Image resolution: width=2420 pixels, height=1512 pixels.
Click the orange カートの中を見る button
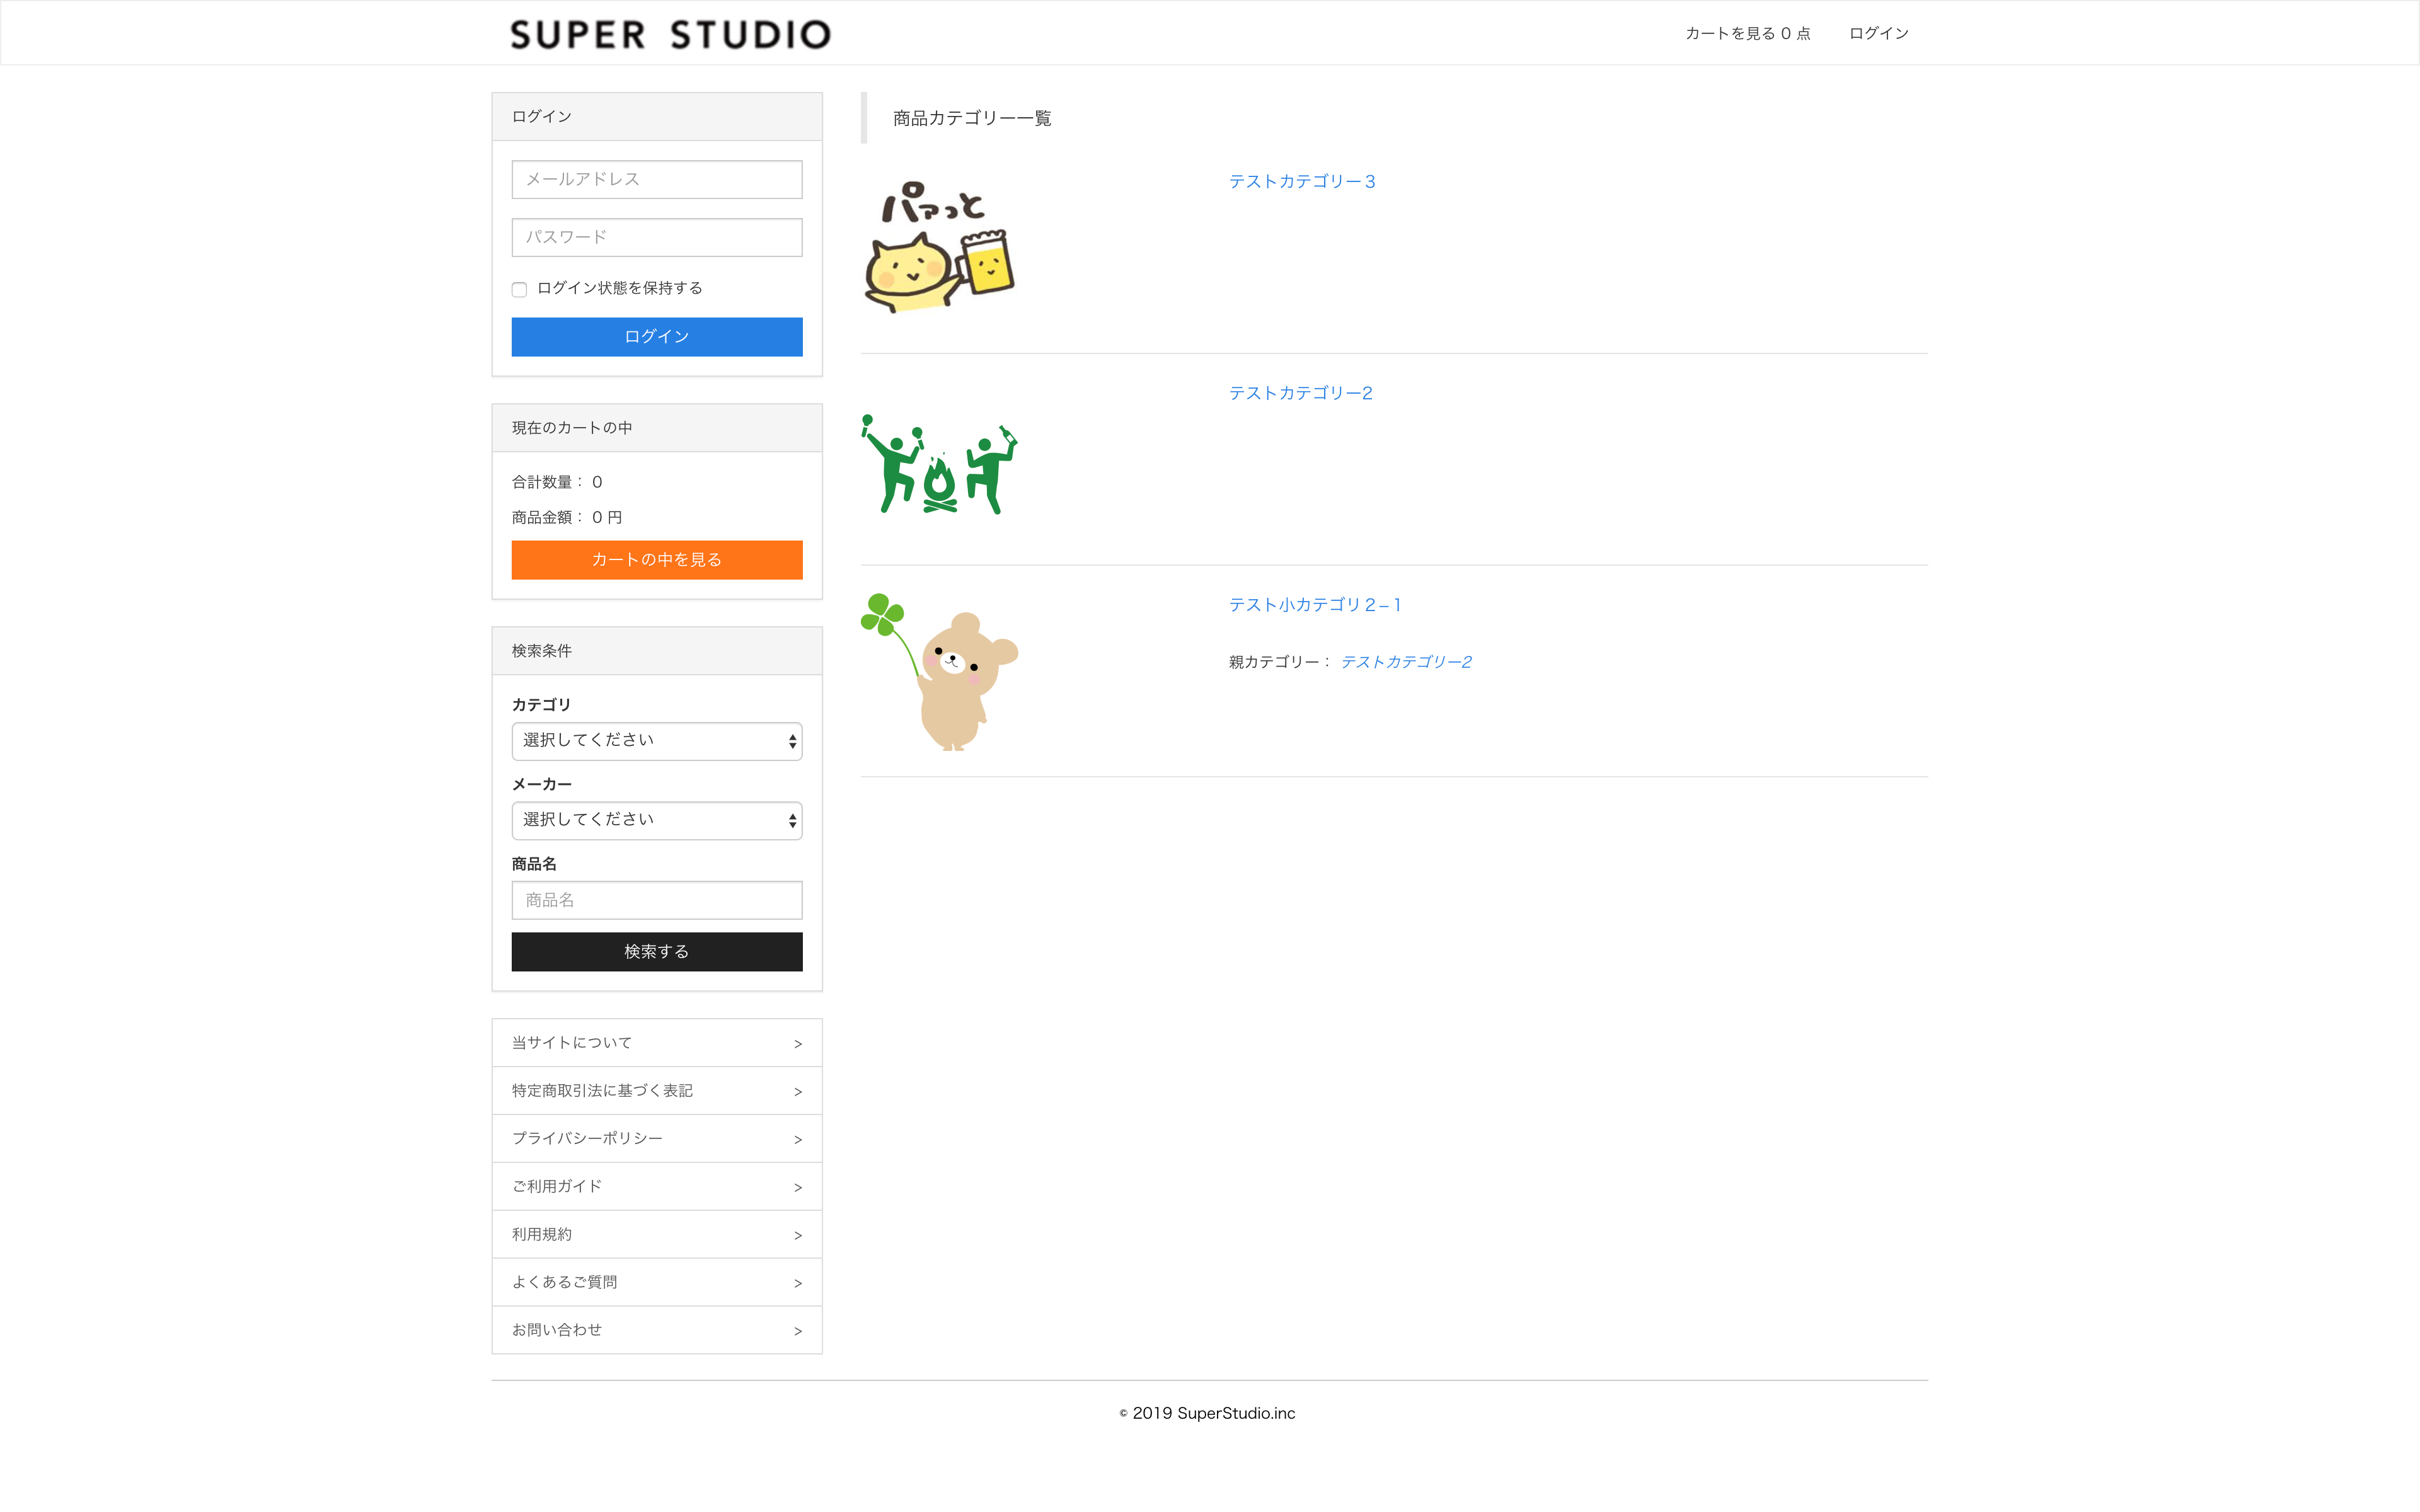pos(657,560)
